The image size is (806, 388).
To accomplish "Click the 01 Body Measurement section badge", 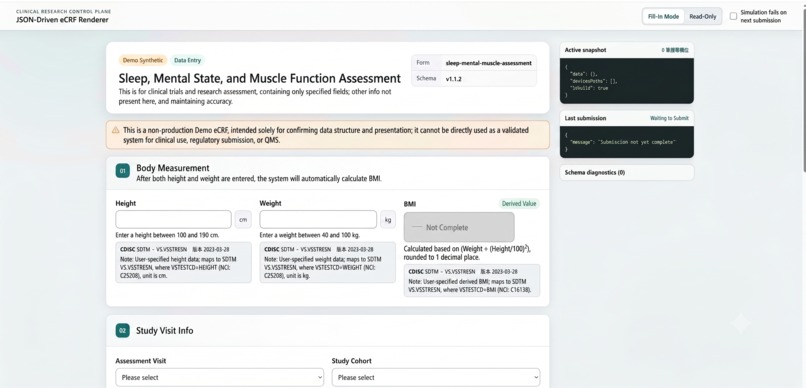I will (x=123, y=171).
